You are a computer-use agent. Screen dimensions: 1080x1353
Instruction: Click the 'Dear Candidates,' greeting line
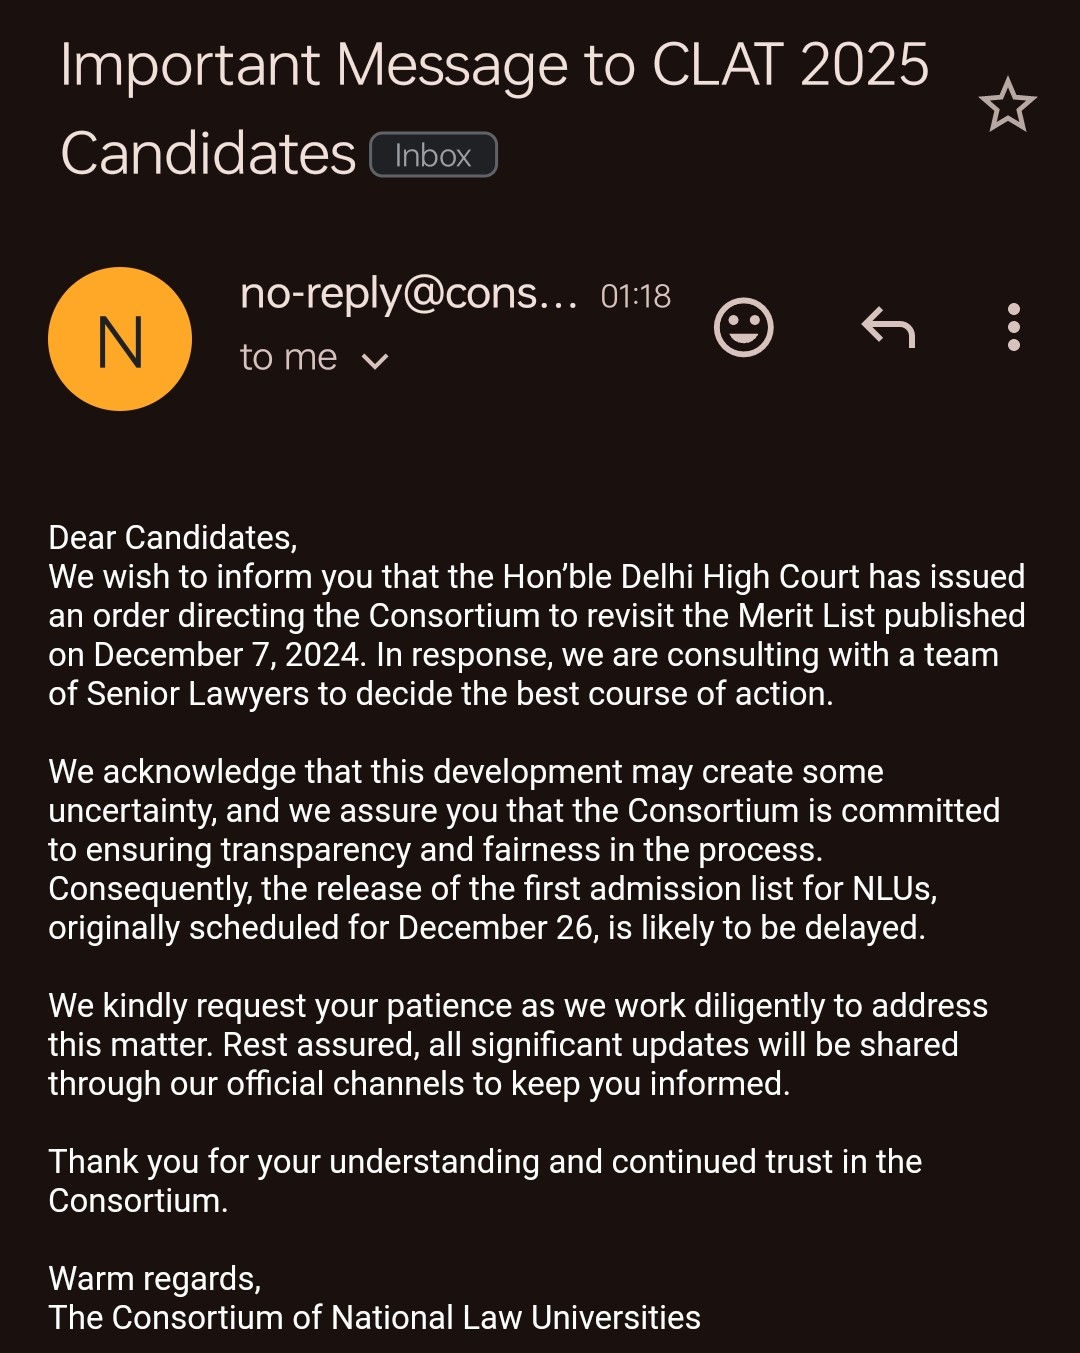click(x=173, y=538)
